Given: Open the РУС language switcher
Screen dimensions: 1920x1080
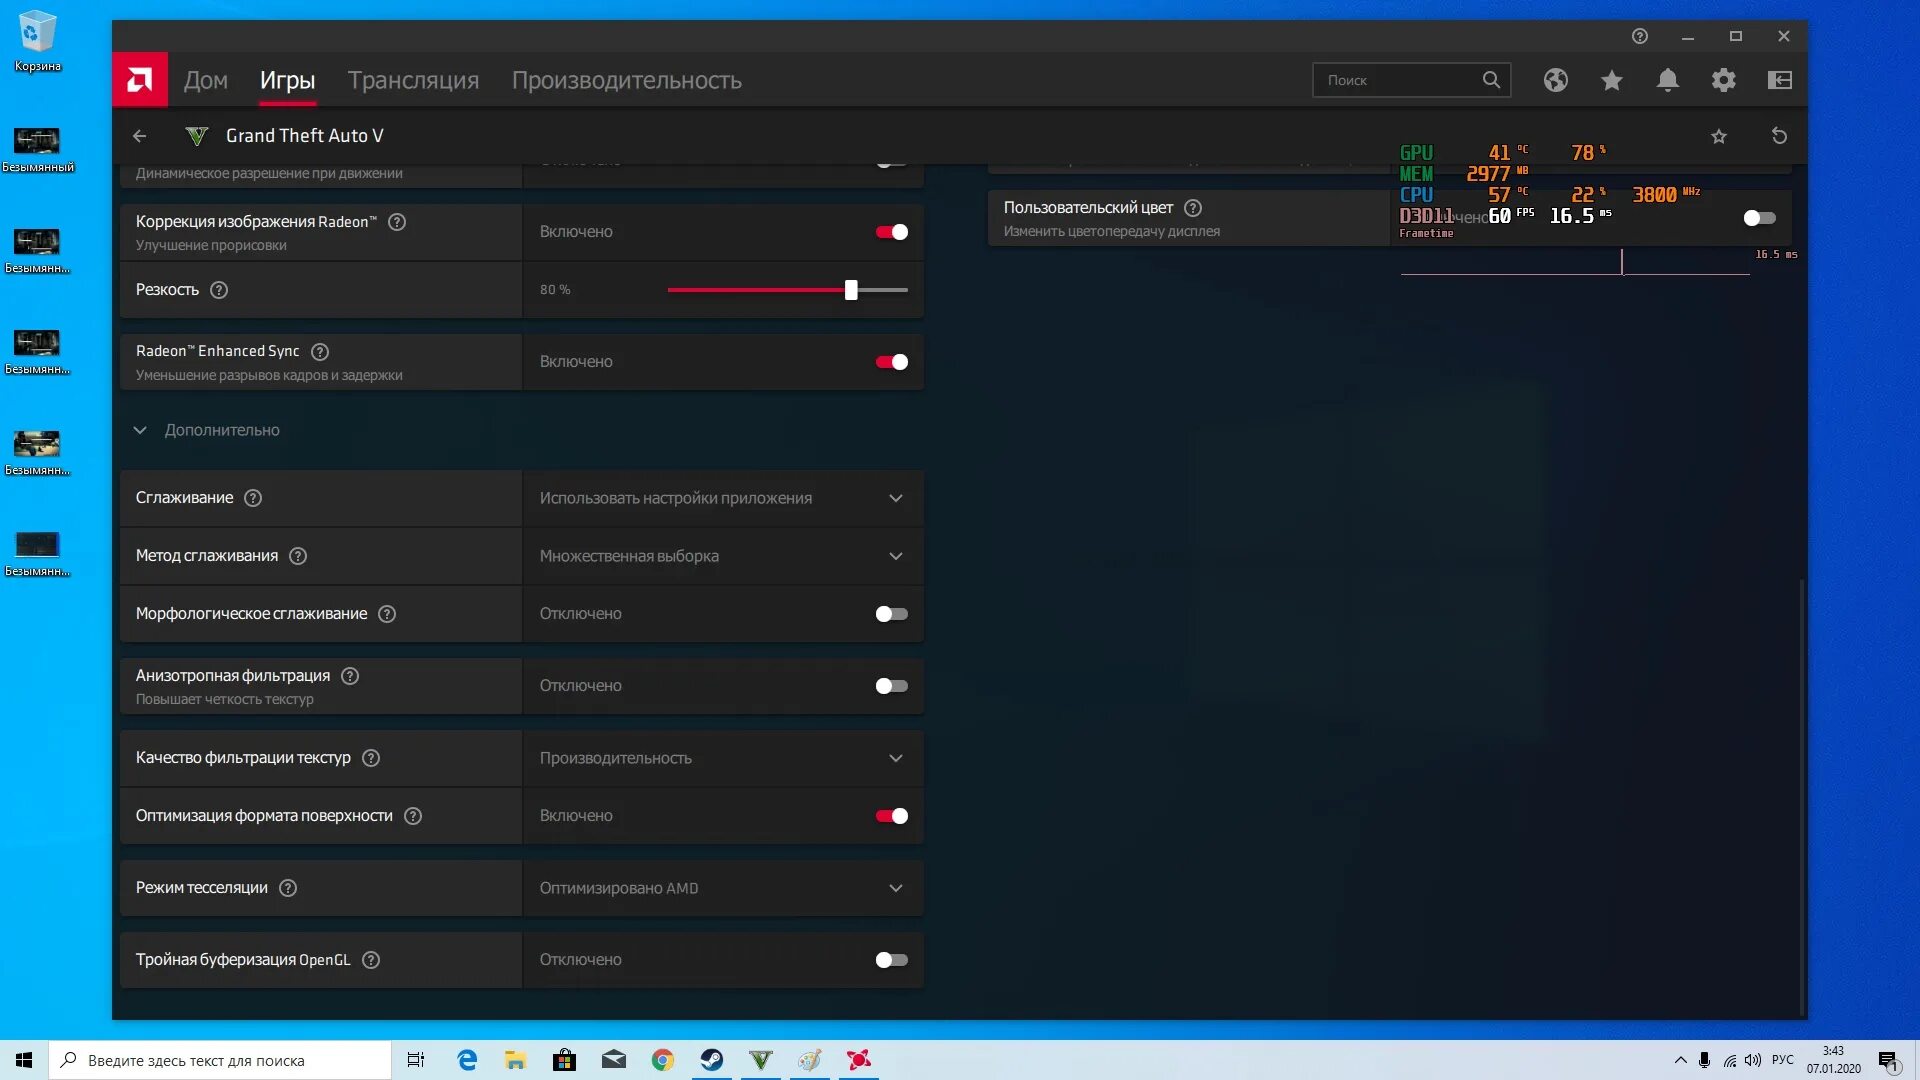Looking at the screenshot, I should [1782, 1060].
